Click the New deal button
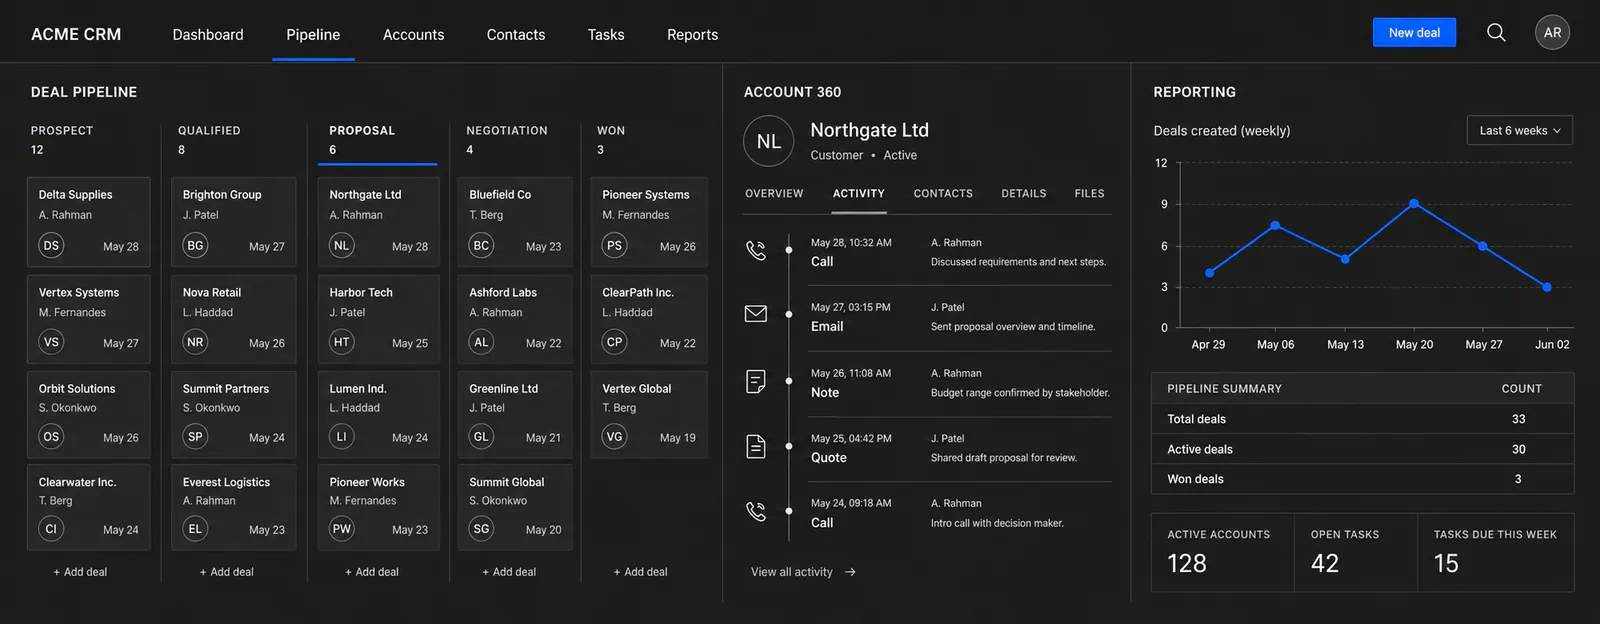This screenshot has height=624, width=1600. coord(1414,32)
